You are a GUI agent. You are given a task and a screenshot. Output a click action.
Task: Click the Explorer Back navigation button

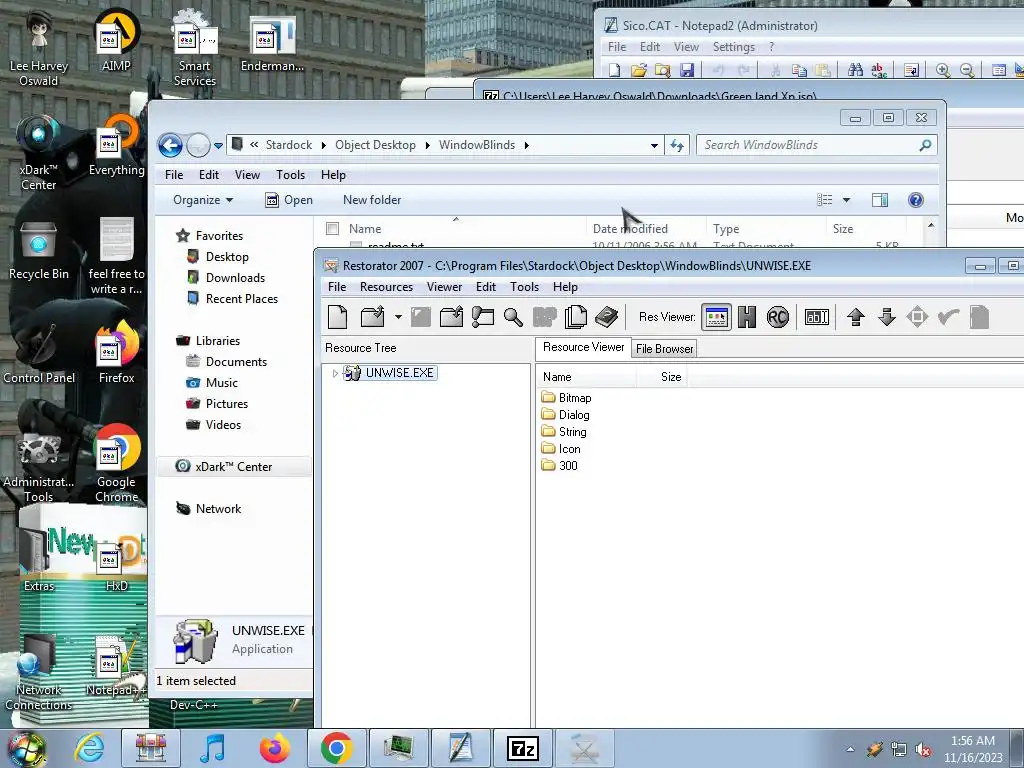pyautogui.click(x=170, y=145)
